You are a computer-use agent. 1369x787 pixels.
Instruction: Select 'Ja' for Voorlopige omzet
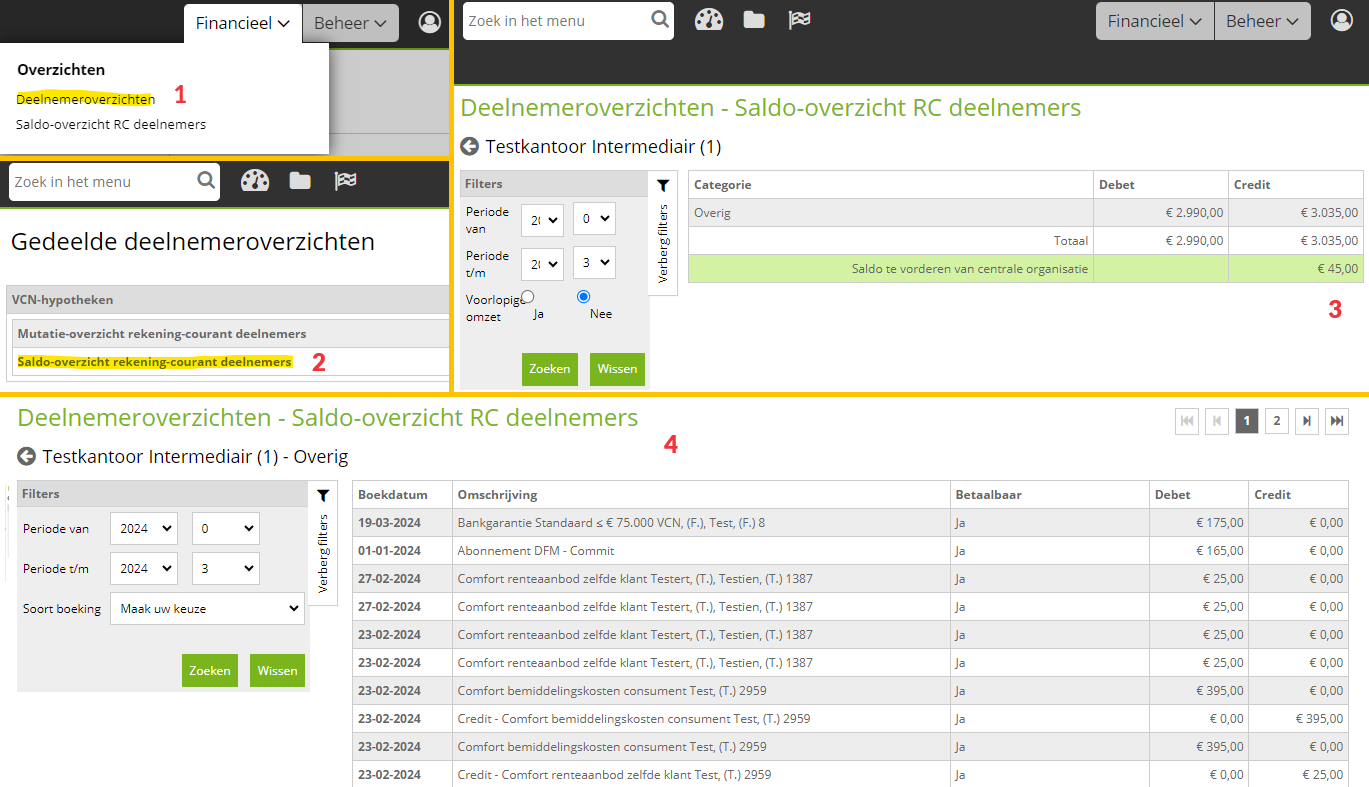point(528,297)
